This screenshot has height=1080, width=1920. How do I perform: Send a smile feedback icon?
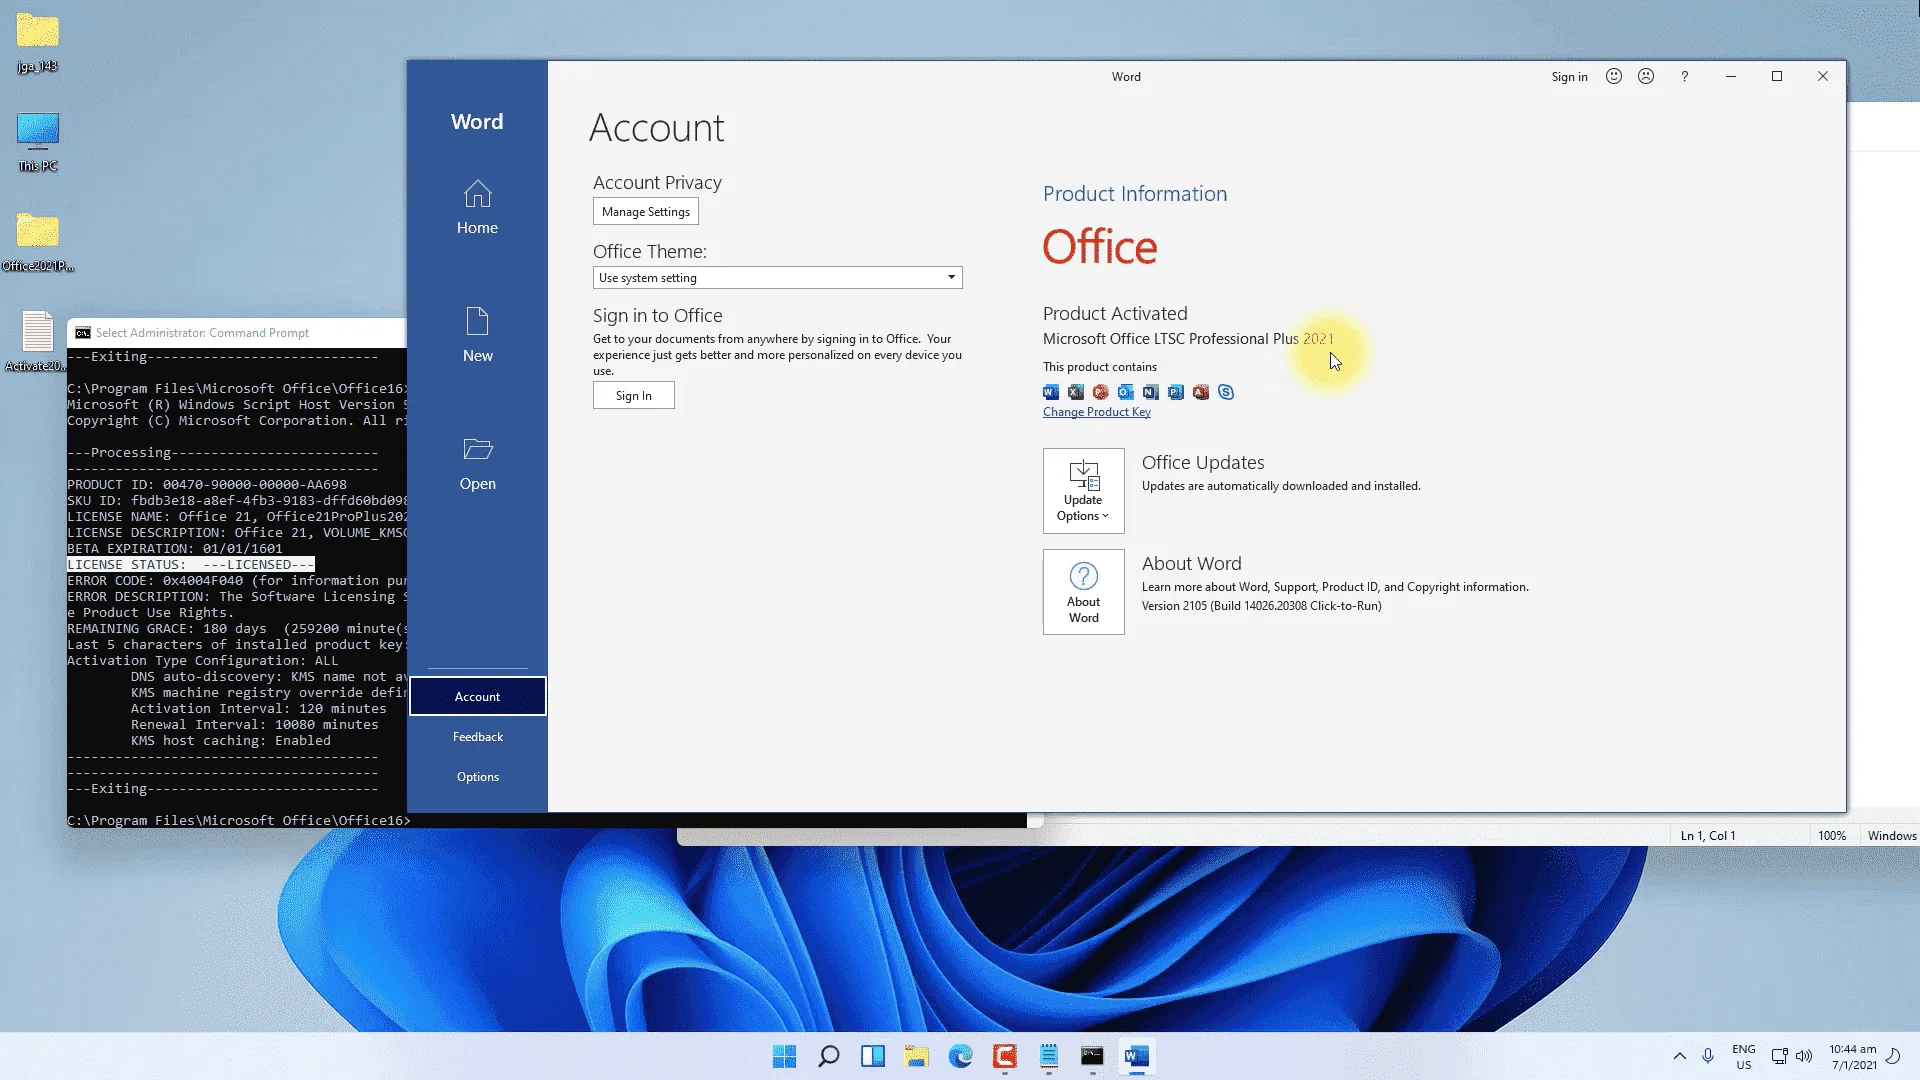click(x=1613, y=76)
